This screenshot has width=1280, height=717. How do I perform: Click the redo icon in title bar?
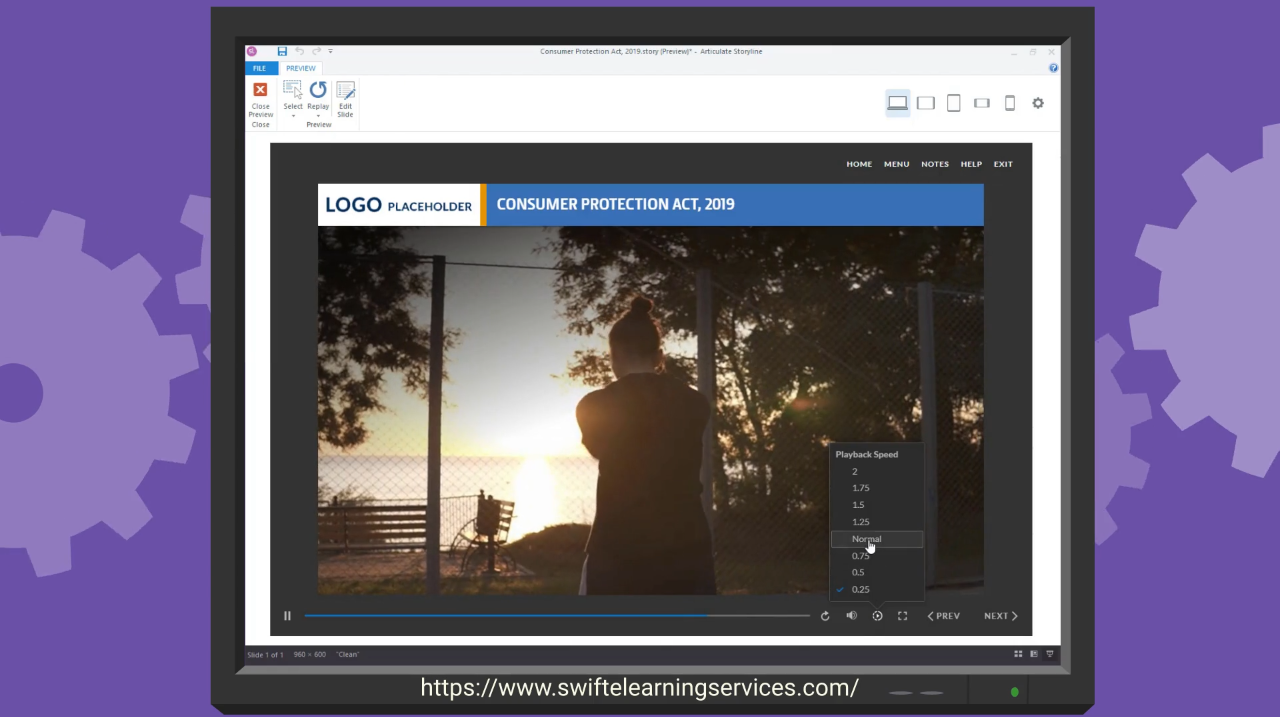tap(316, 51)
